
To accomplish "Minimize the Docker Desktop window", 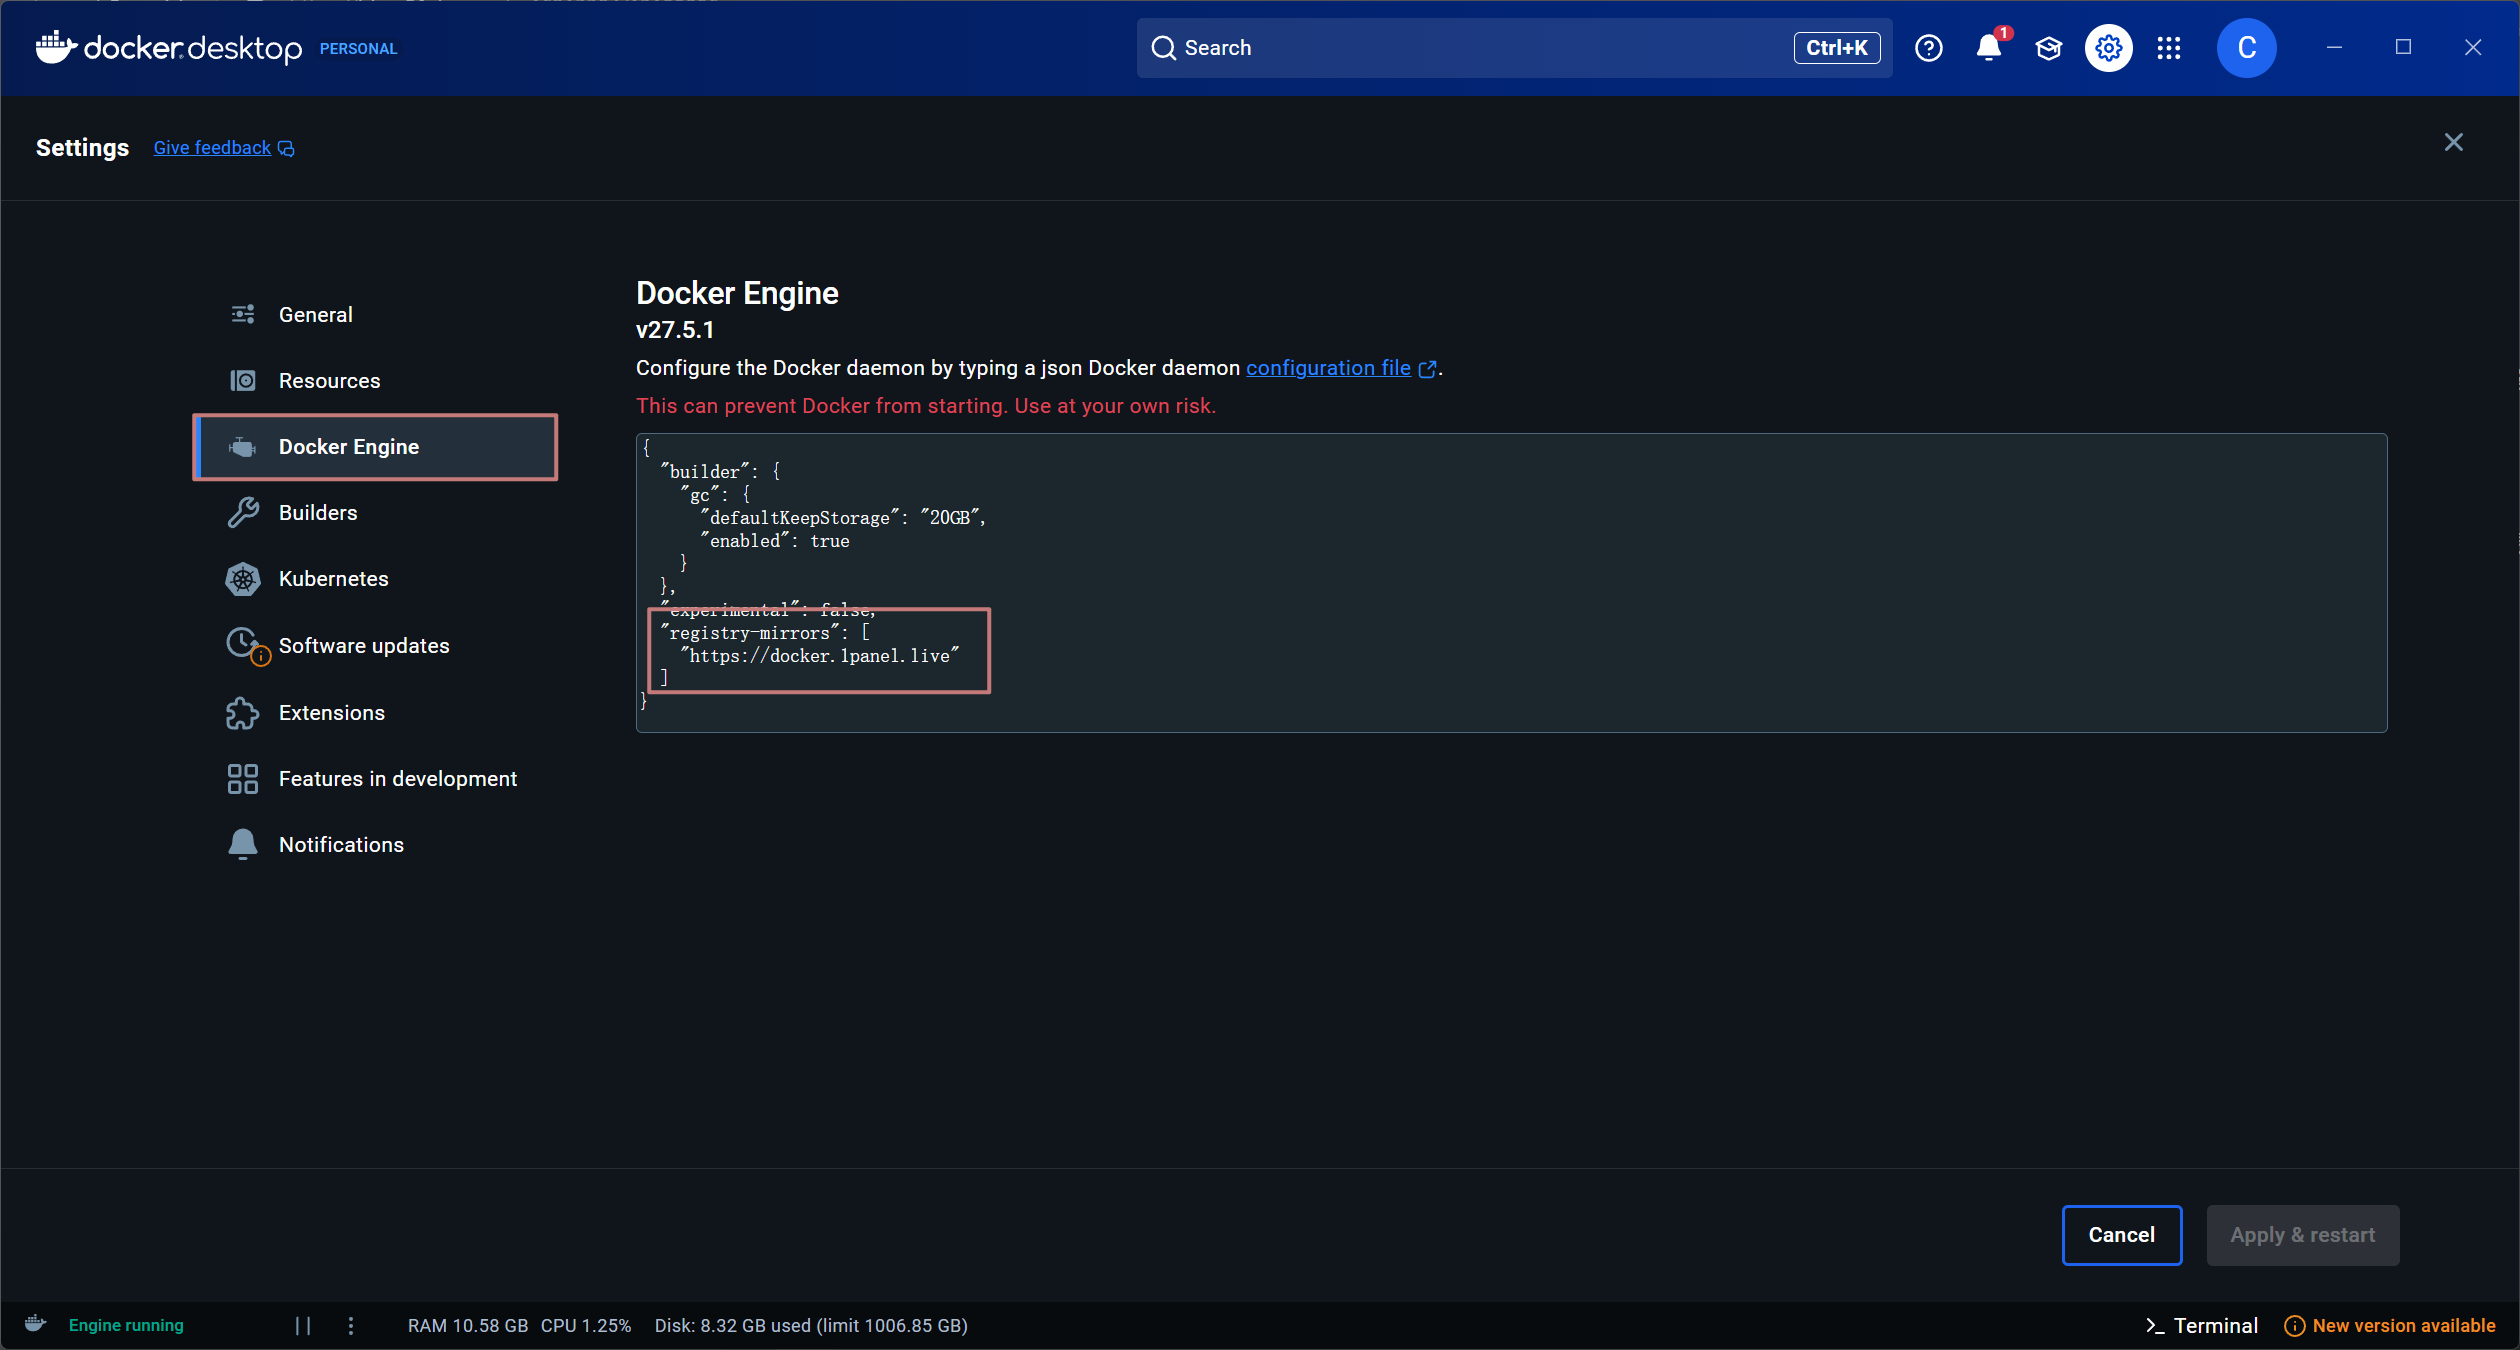I will [2334, 47].
